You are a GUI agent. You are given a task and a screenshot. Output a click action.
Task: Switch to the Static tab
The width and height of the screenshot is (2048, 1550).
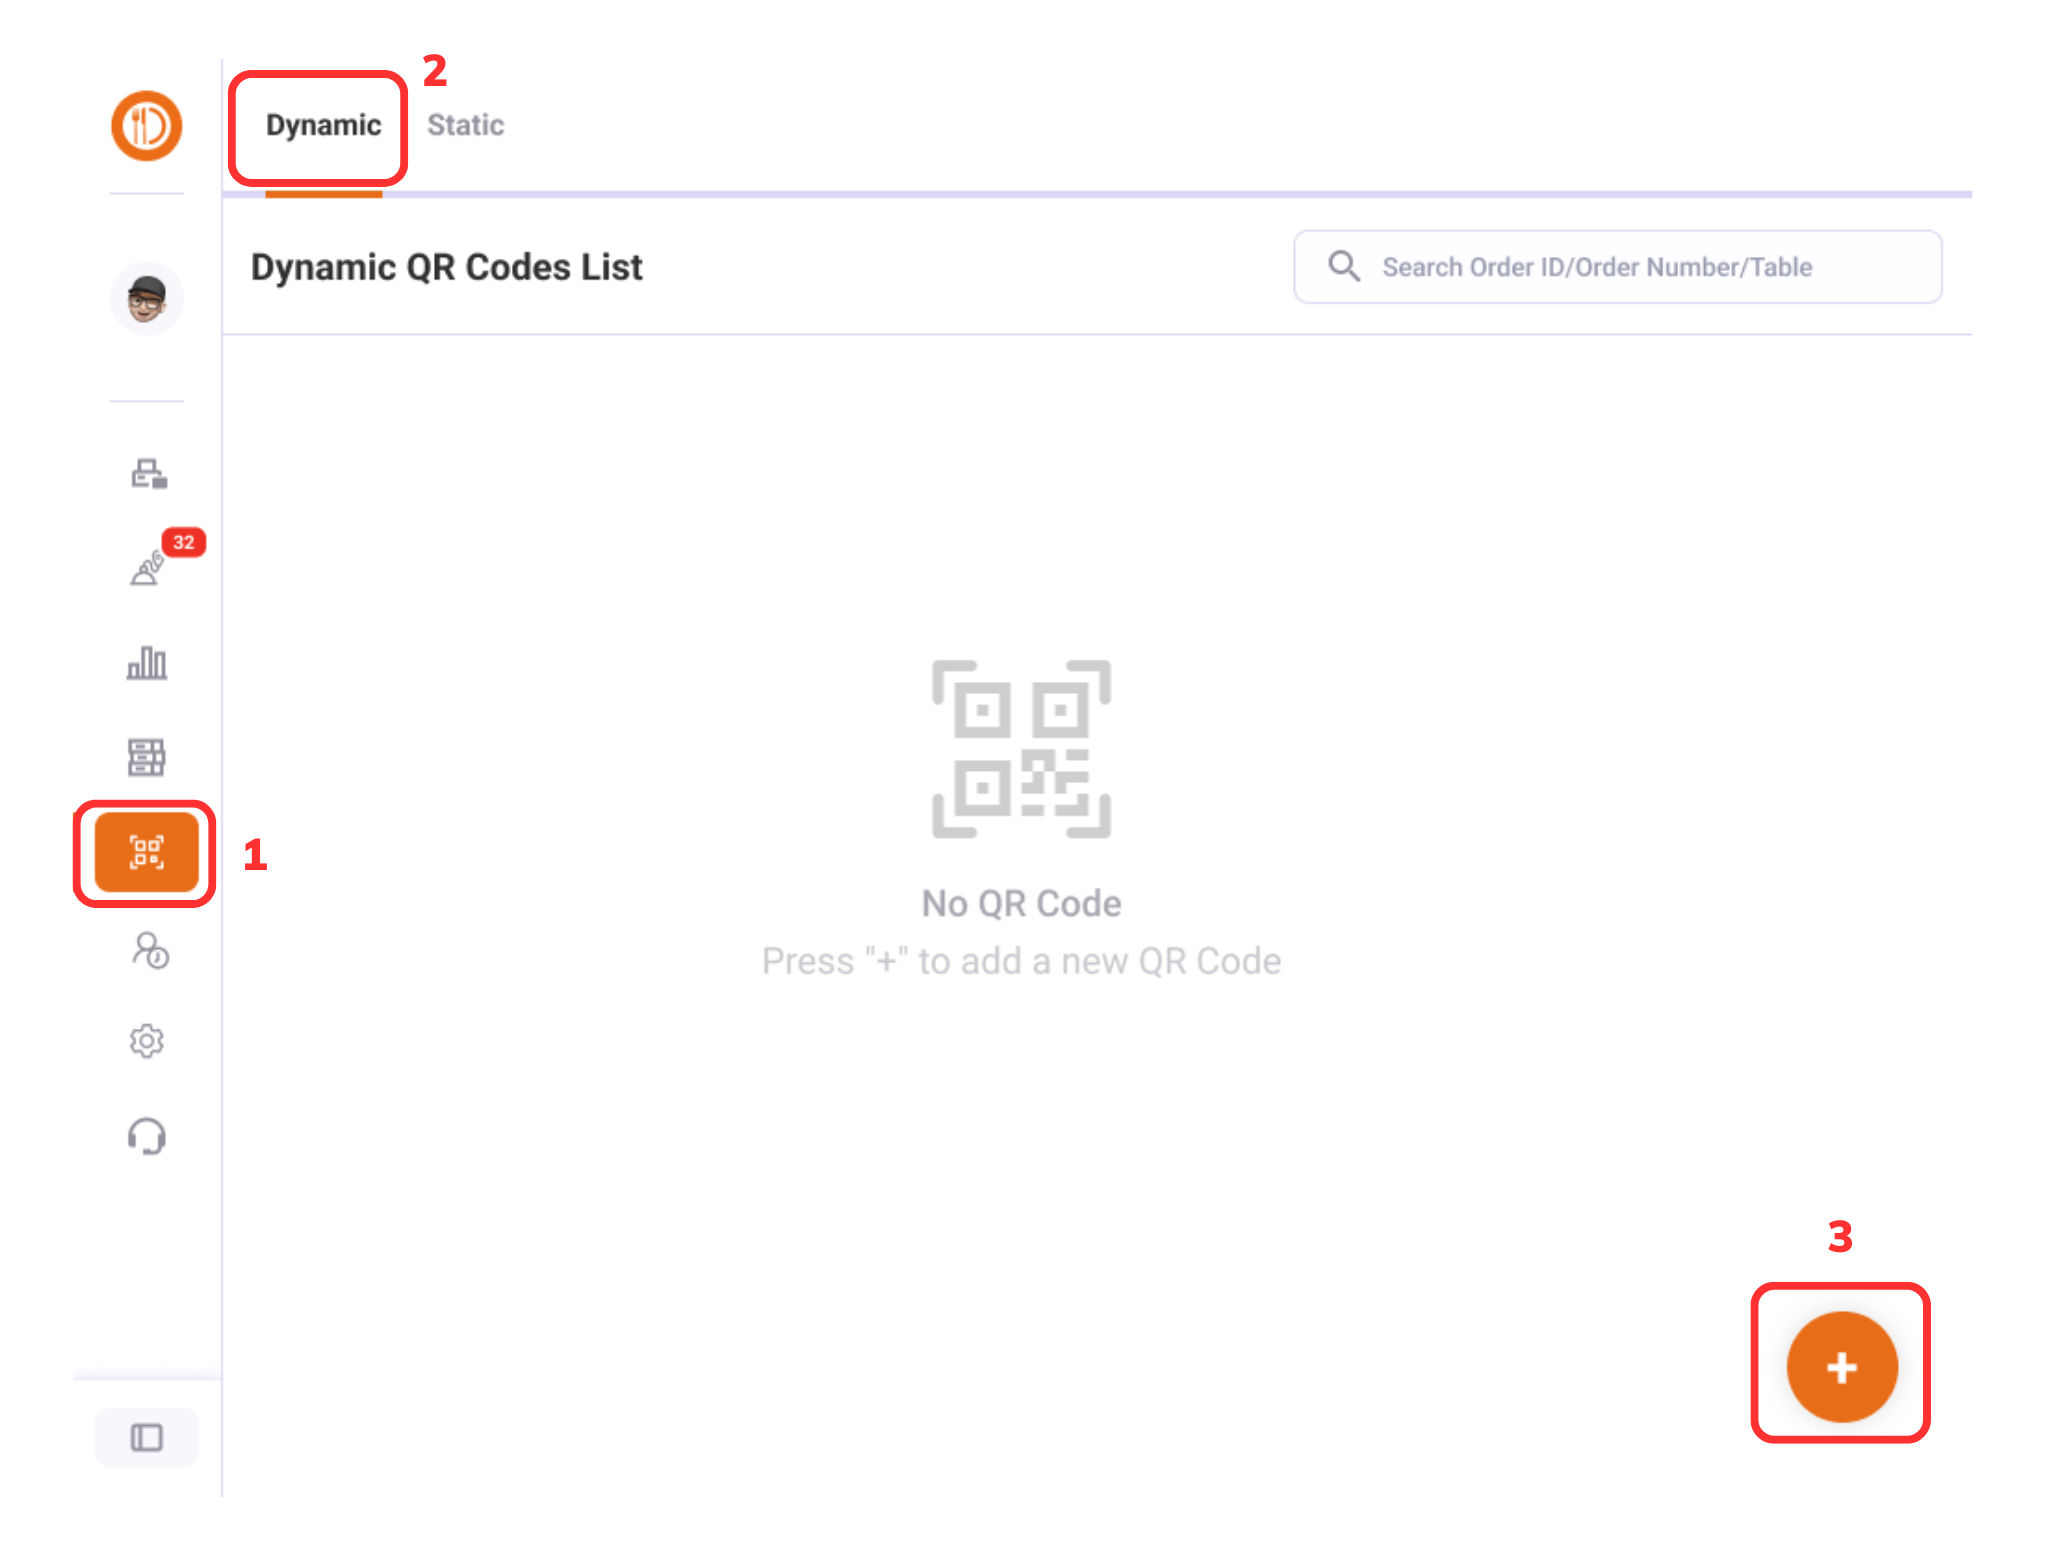(x=465, y=125)
